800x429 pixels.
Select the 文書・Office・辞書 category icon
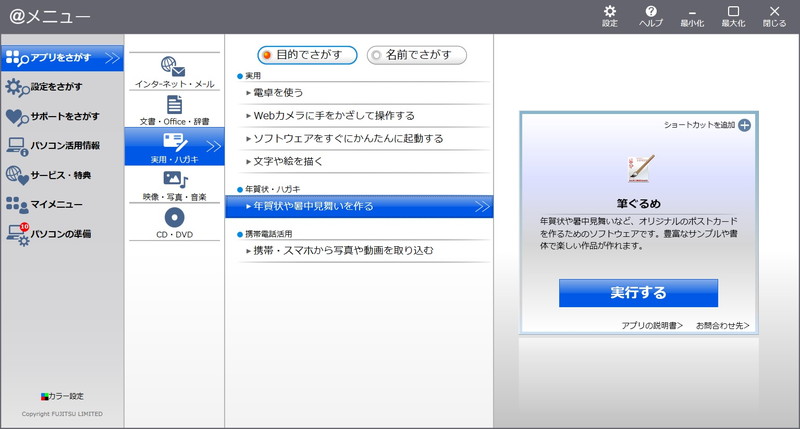click(174, 105)
